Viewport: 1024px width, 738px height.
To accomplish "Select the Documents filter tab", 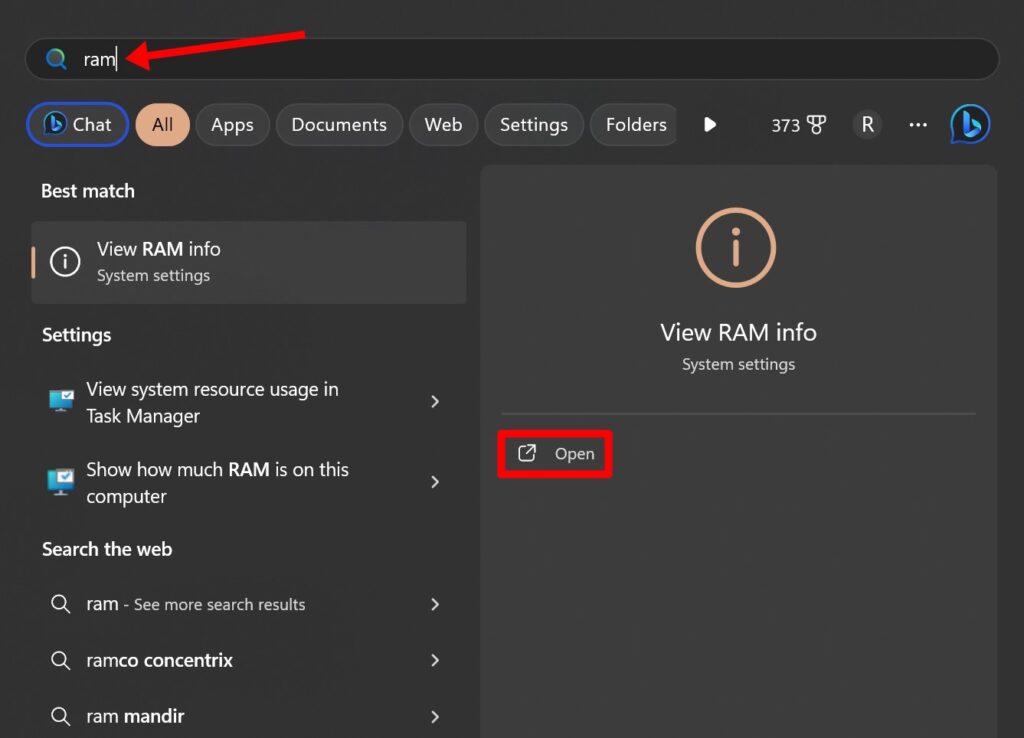I will tap(339, 124).
